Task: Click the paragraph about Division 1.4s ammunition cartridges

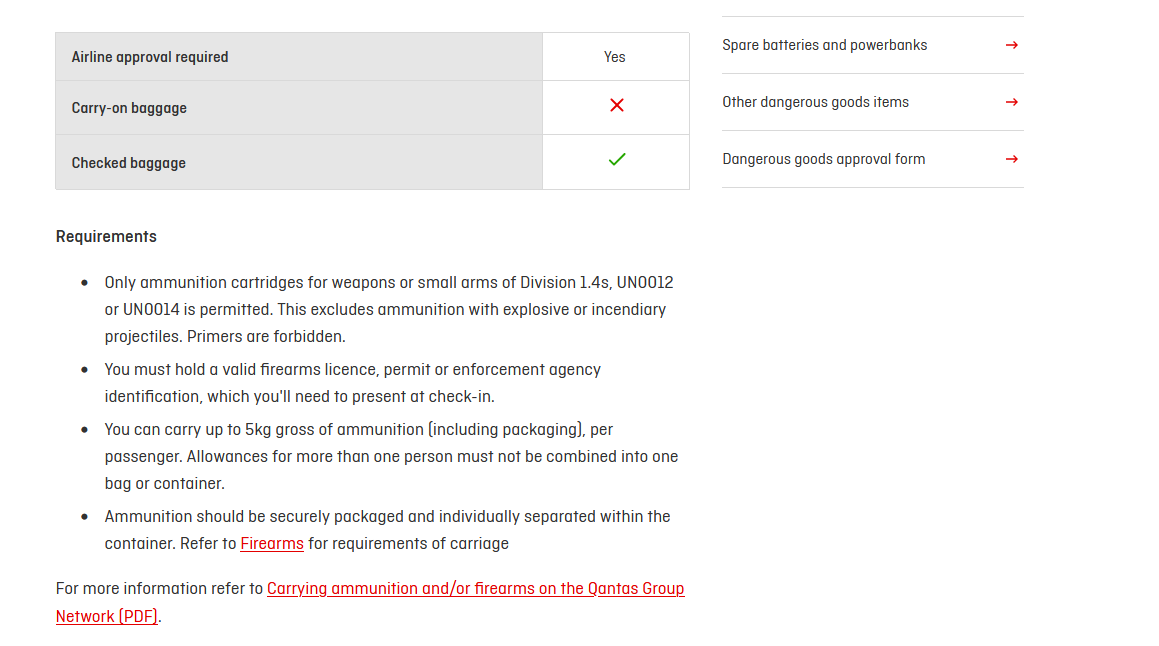Action: (389, 309)
